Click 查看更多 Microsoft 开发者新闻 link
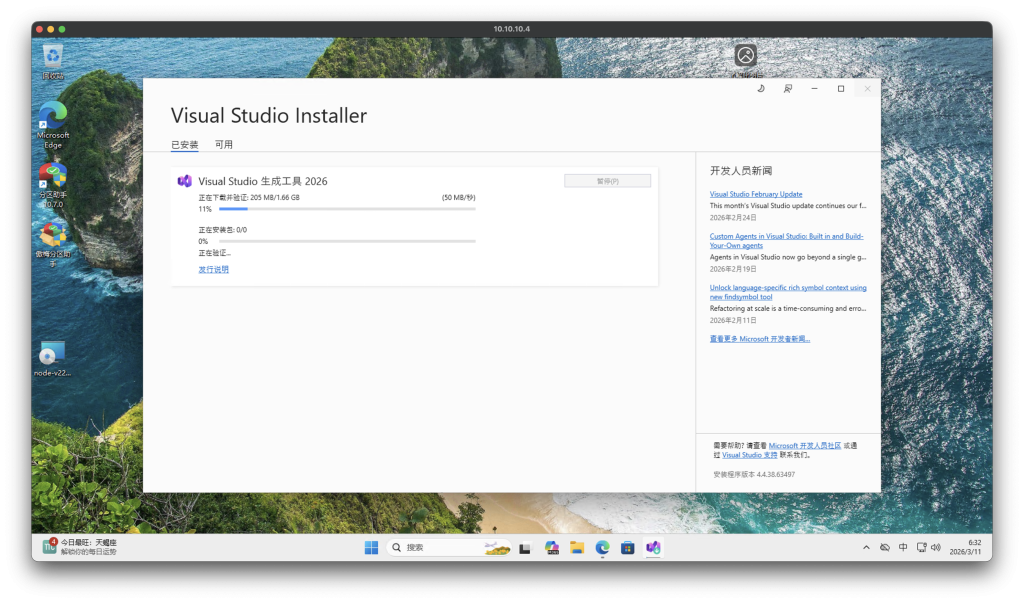 pyautogui.click(x=760, y=339)
